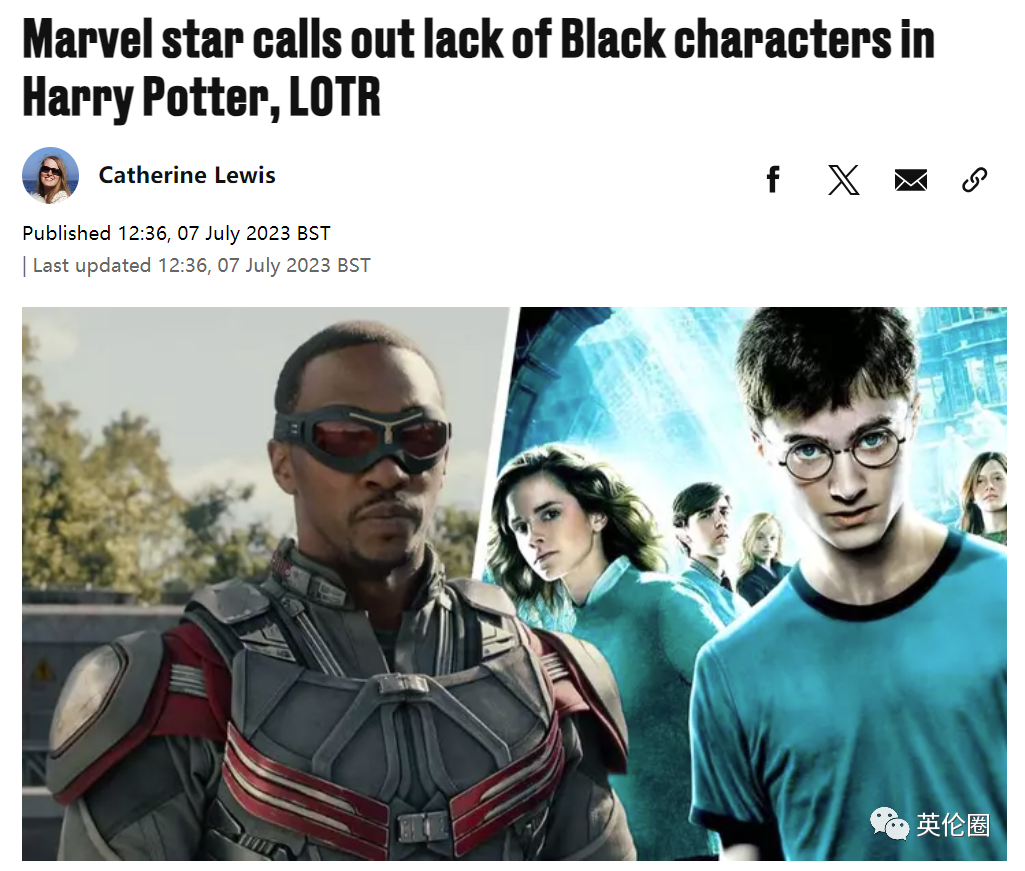Share article on Facebook icon
1025x871 pixels.
point(773,179)
